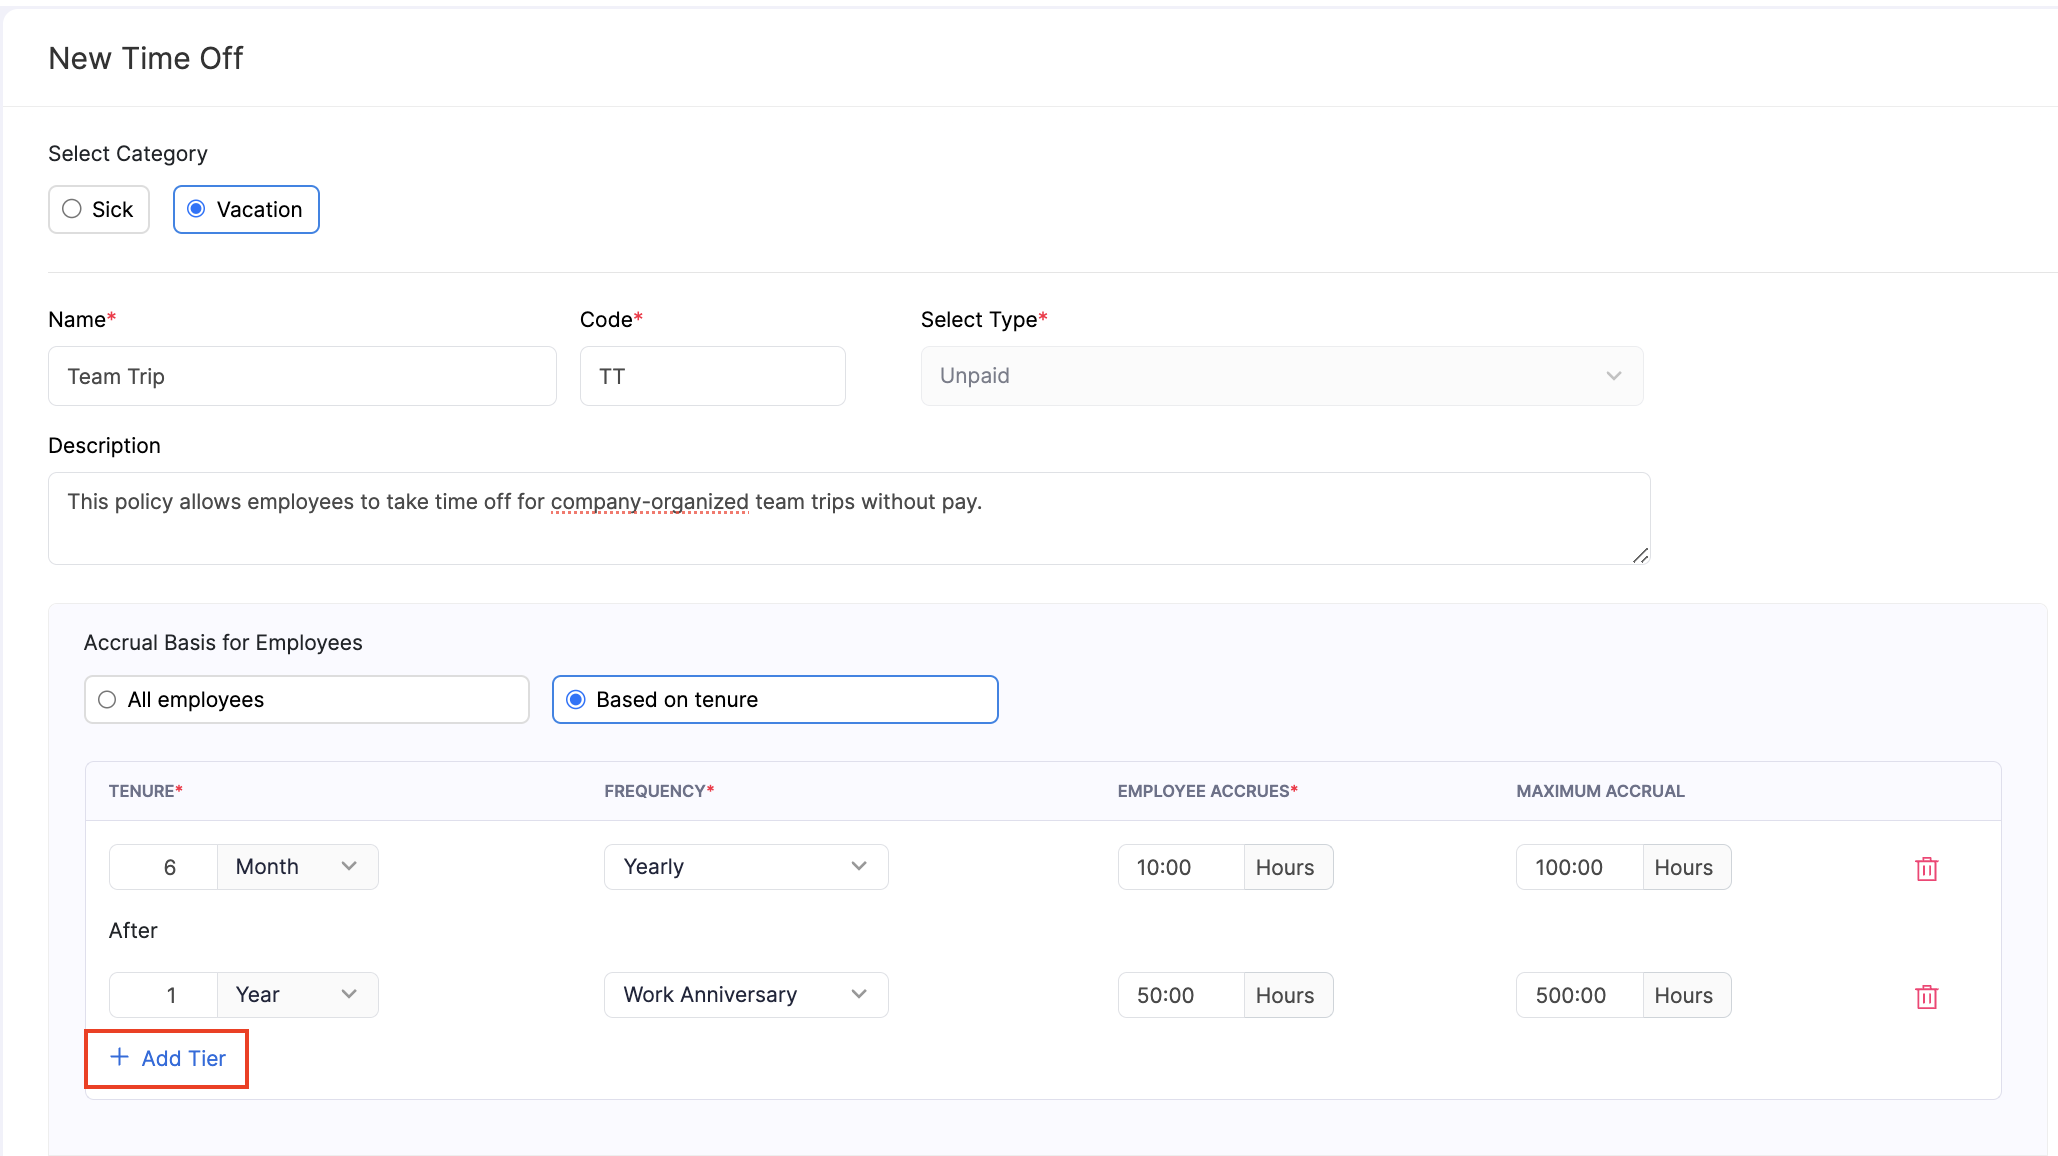
Task: Open the Select Type Unpaid dropdown
Action: [x=1281, y=376]
